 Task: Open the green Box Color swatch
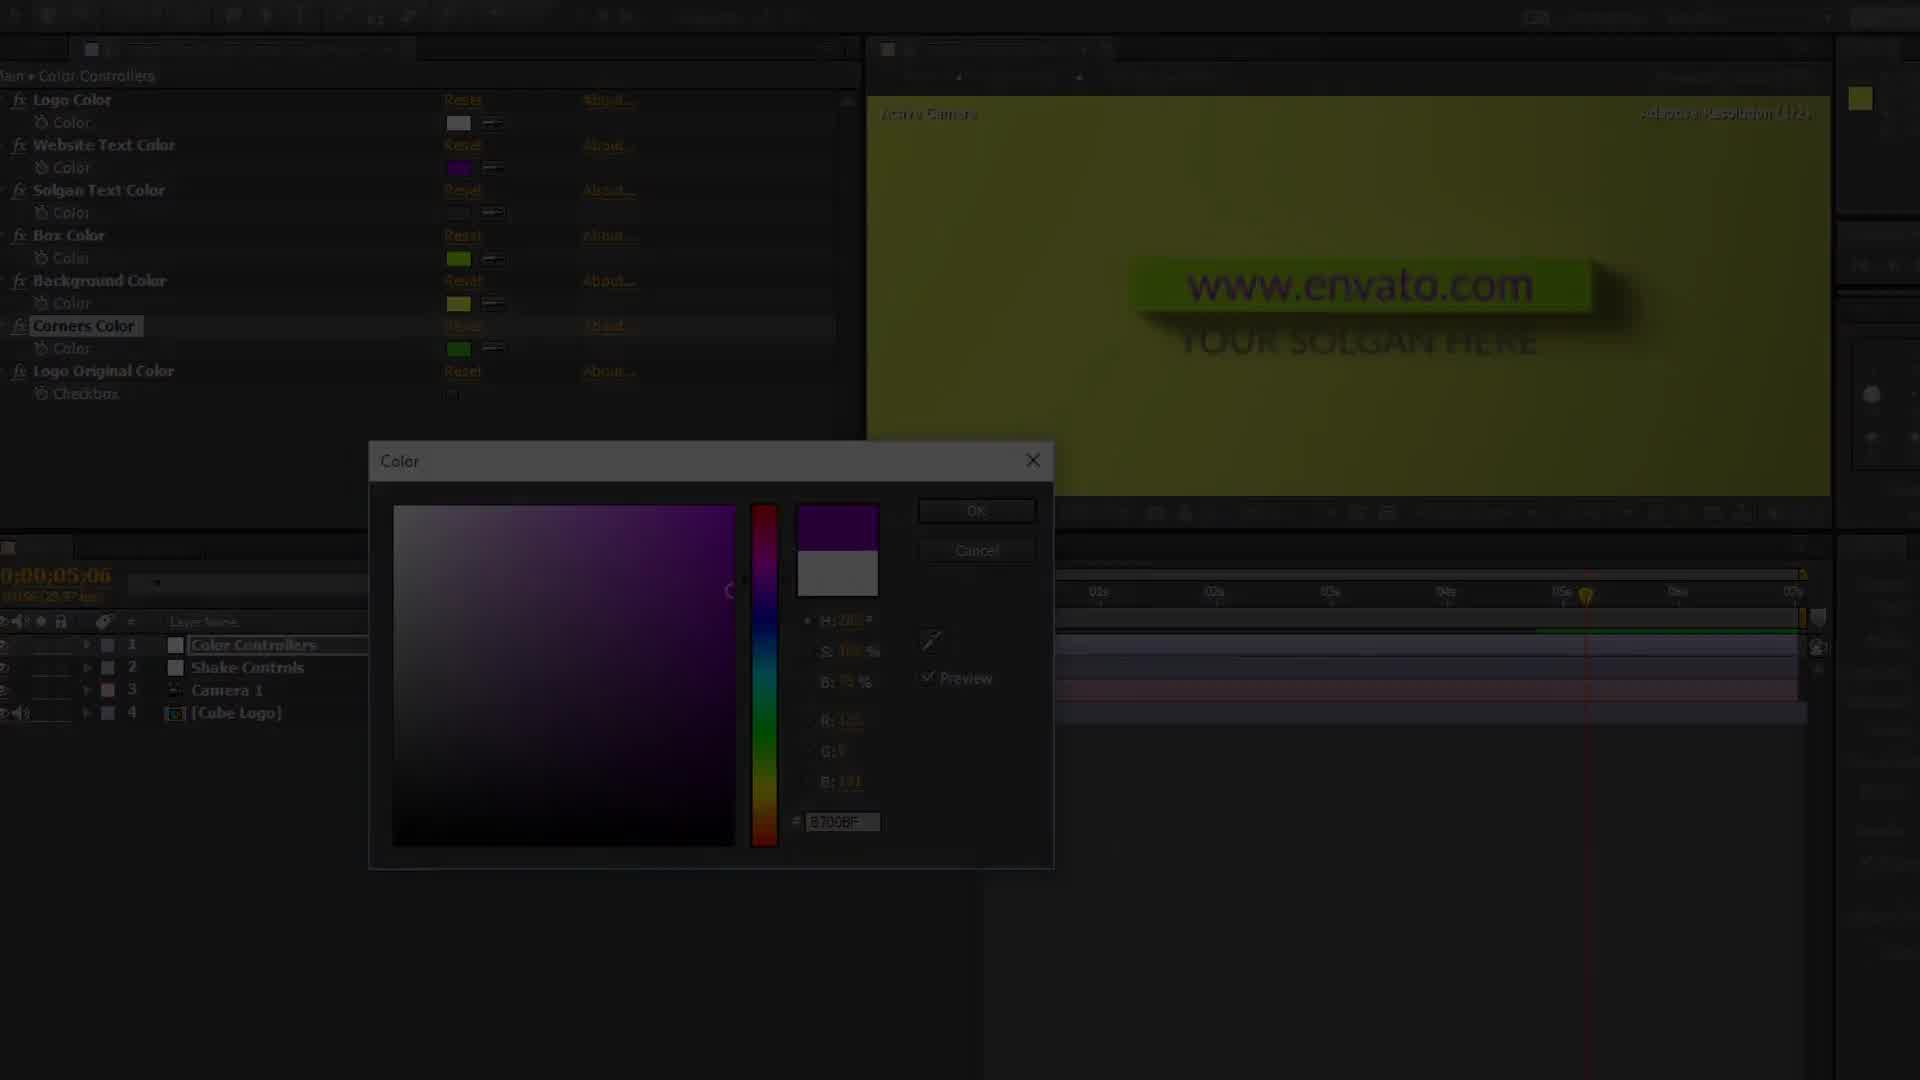tap(458, 259)
